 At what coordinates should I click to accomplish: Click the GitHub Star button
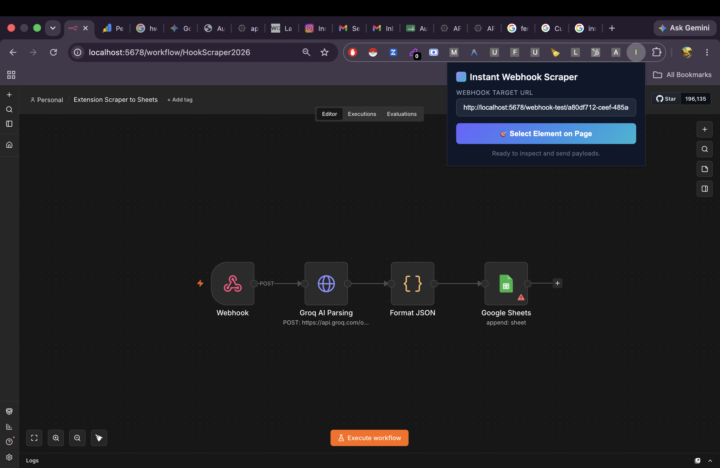tap(666, 99)
